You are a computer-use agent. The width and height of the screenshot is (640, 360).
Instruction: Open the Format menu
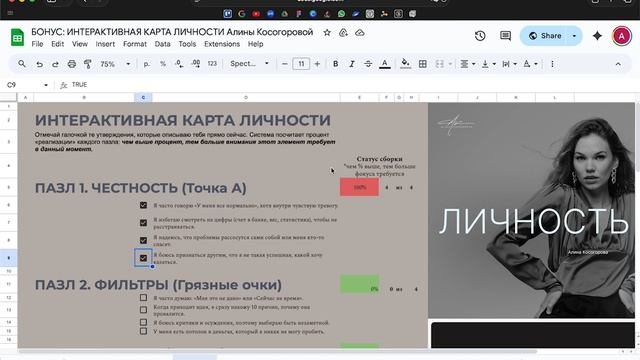tap(135, 44)
